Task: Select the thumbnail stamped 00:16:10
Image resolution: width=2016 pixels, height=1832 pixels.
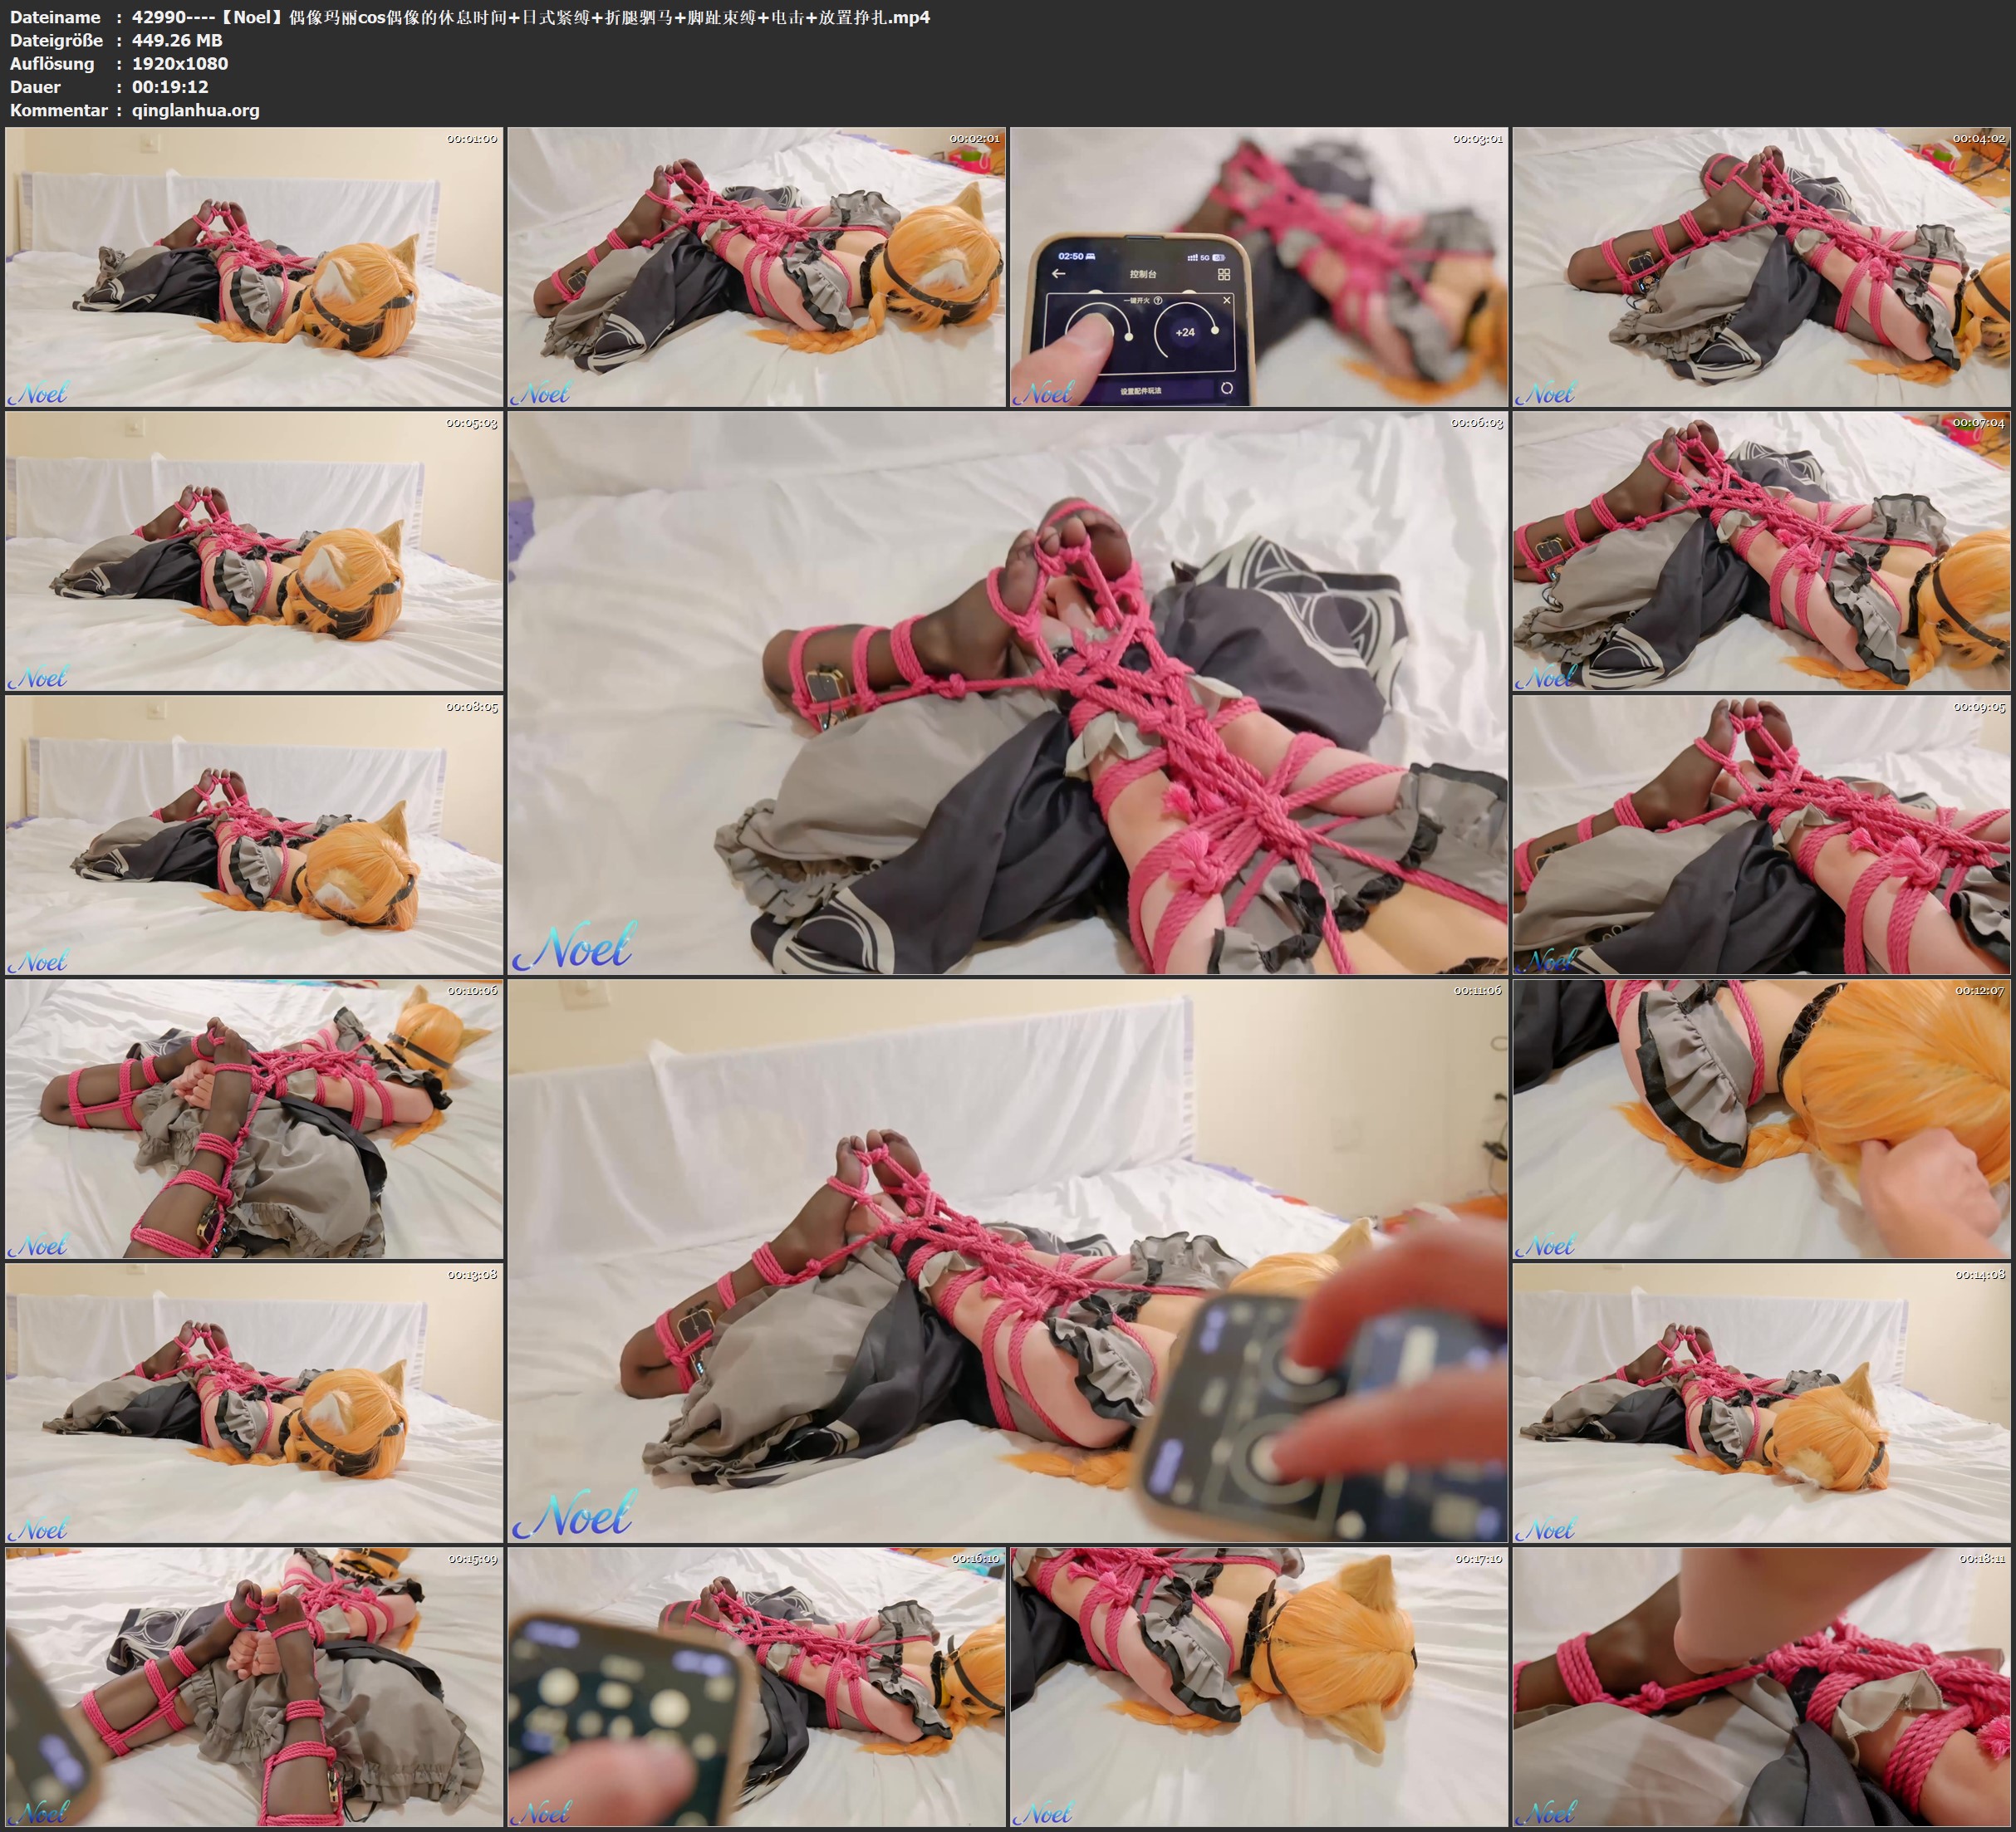Action: tap(756, 1686)
